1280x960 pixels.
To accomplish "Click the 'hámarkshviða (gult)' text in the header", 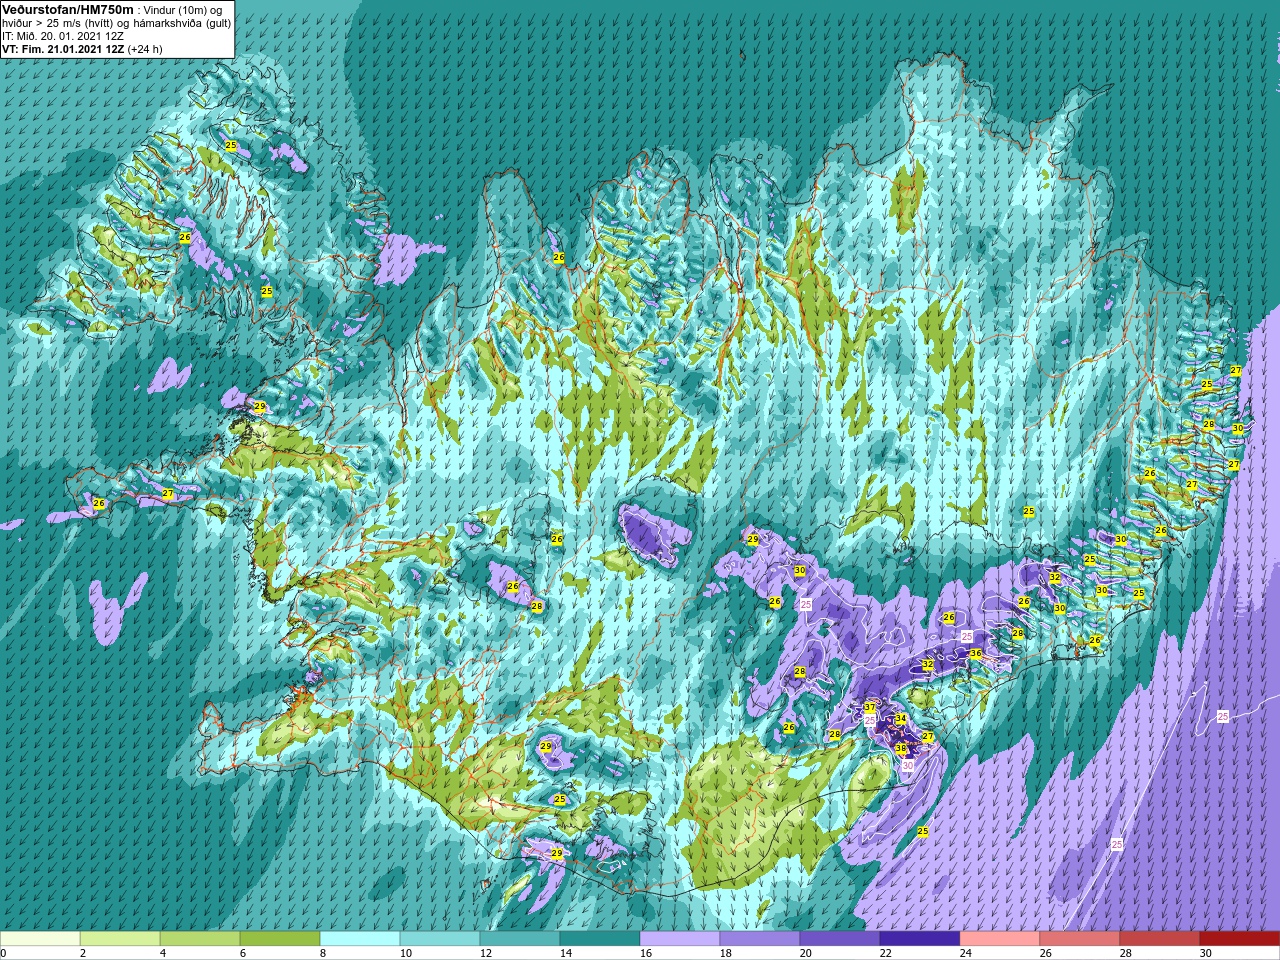I will (x=180, y=23).
